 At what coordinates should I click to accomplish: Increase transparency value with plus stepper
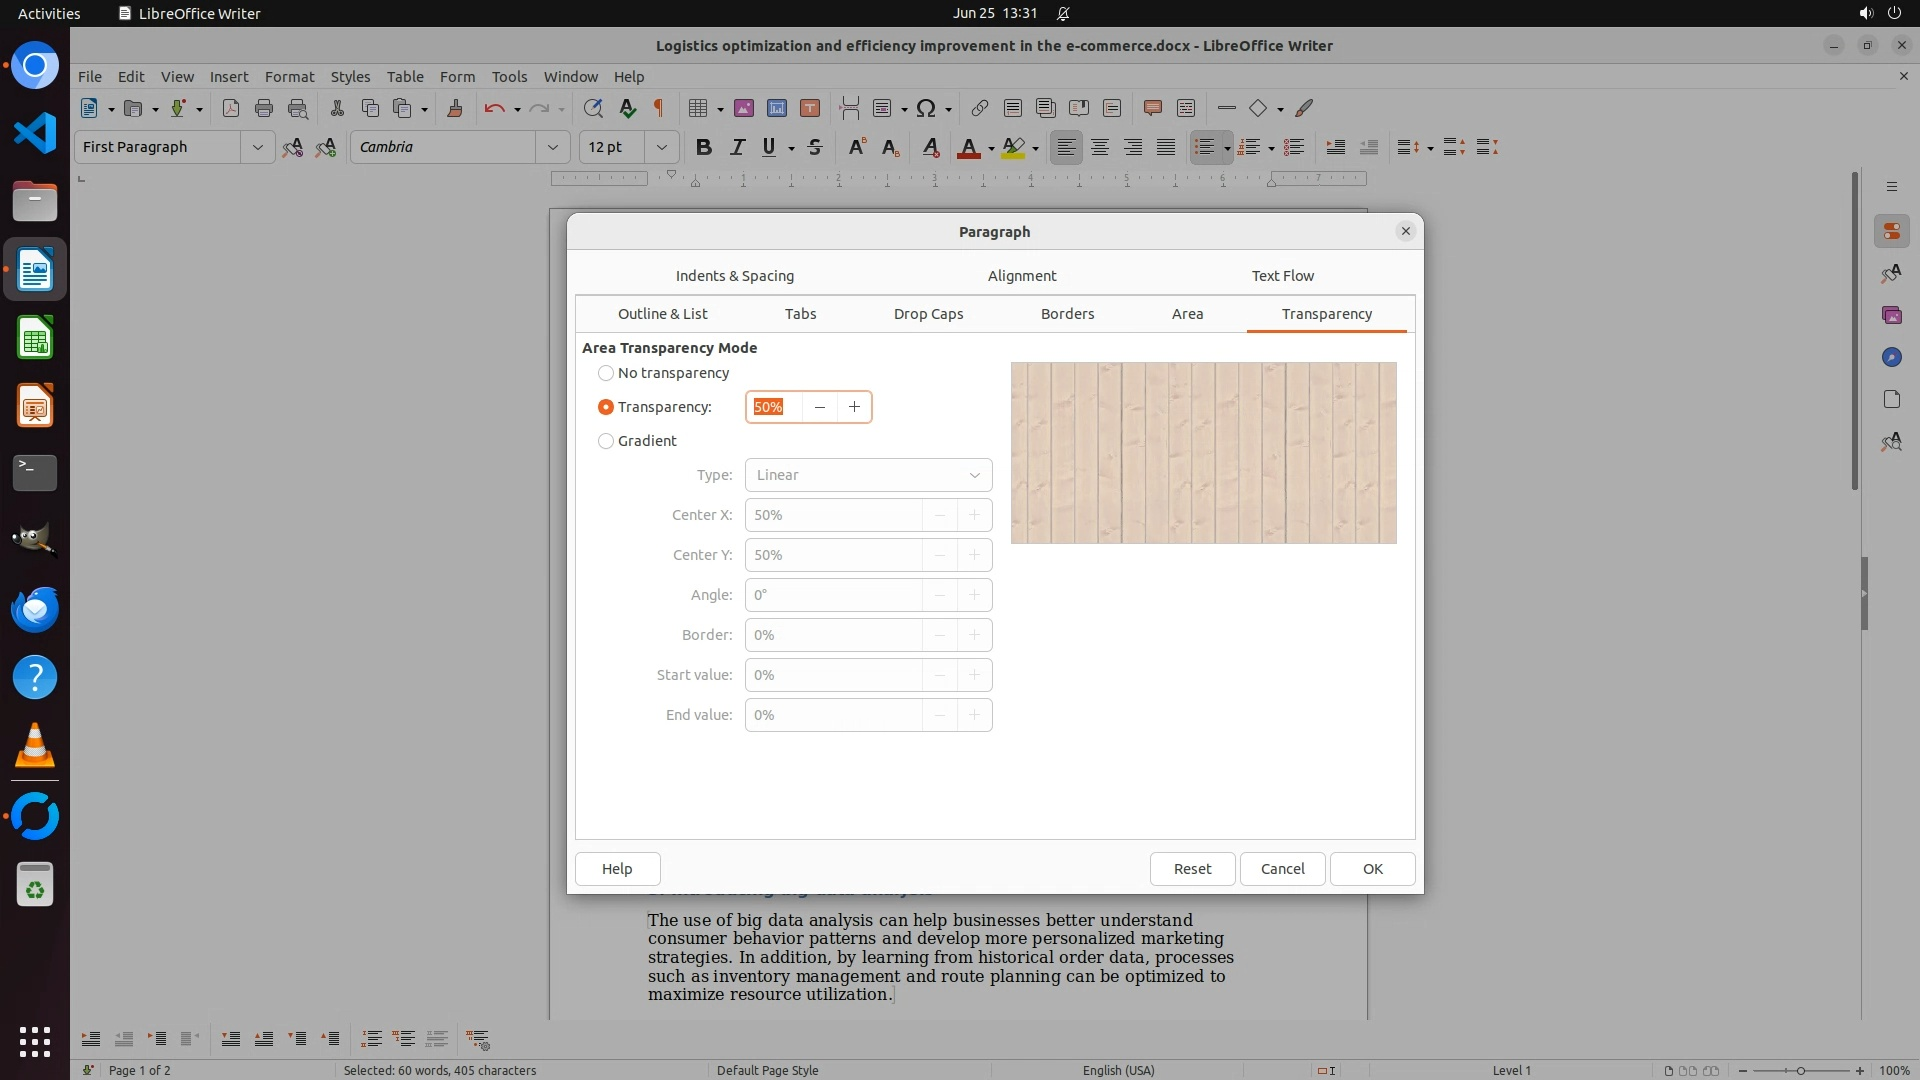click(x=854, y=407)
